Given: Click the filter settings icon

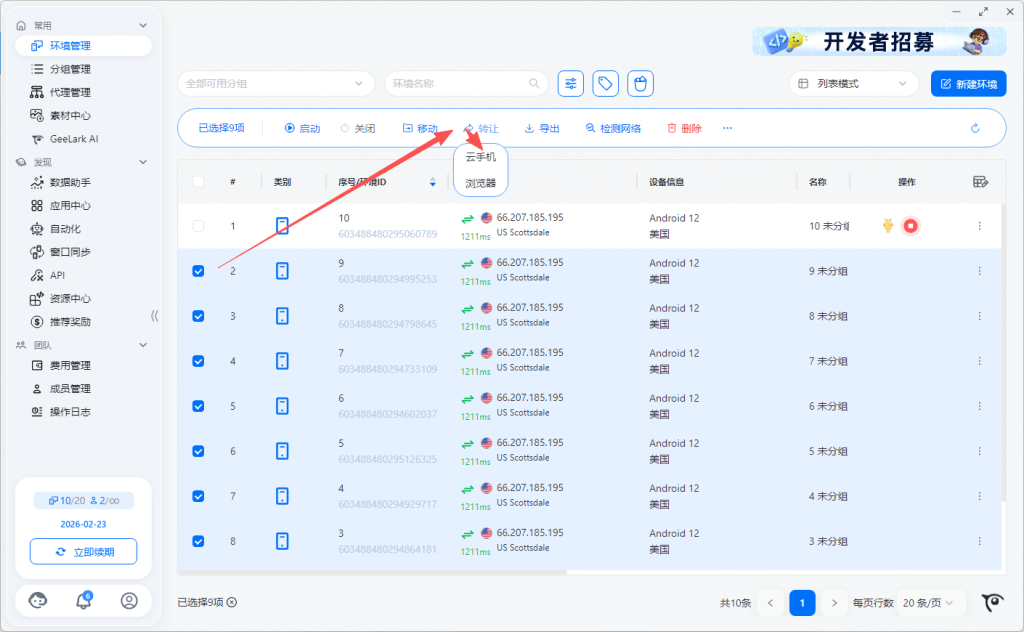Looking at the screenshot, I should (570, 84).
